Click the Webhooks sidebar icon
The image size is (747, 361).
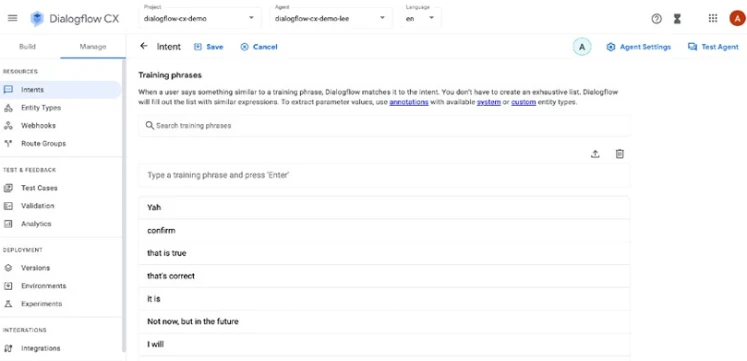tap(8, 126)
